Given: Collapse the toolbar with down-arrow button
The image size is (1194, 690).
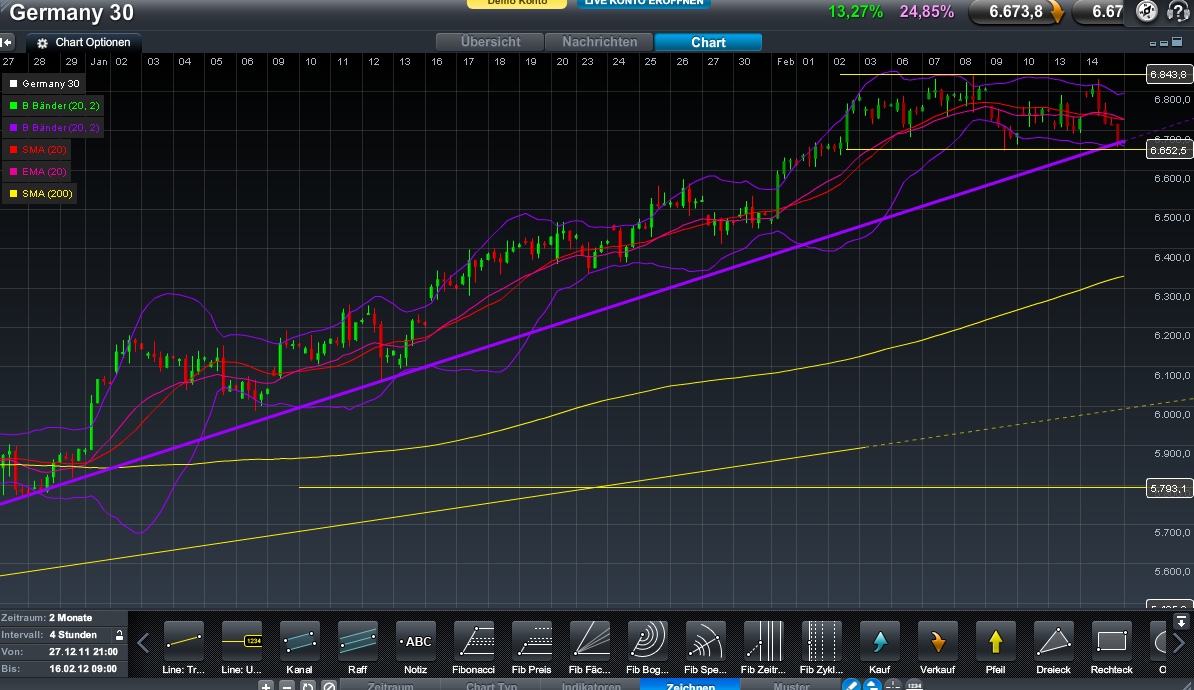Looking at the screenshot, I should 1182,621.
